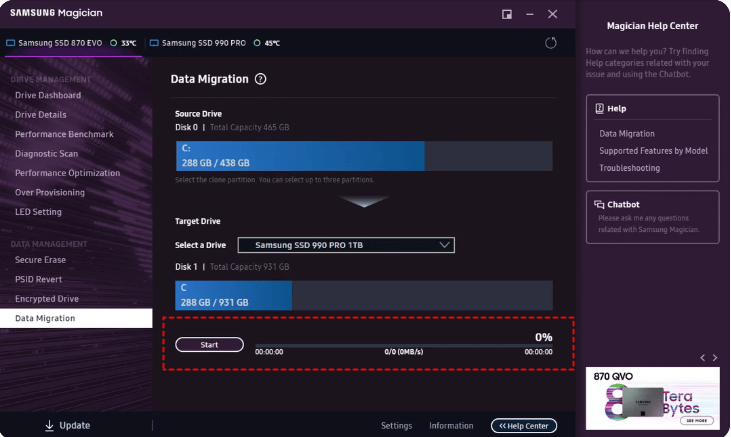The height and width of the screenshot is (437, 731).
Task: Click the Samsung SSD 870 EVO drive icon
Action: click(10, 43)
